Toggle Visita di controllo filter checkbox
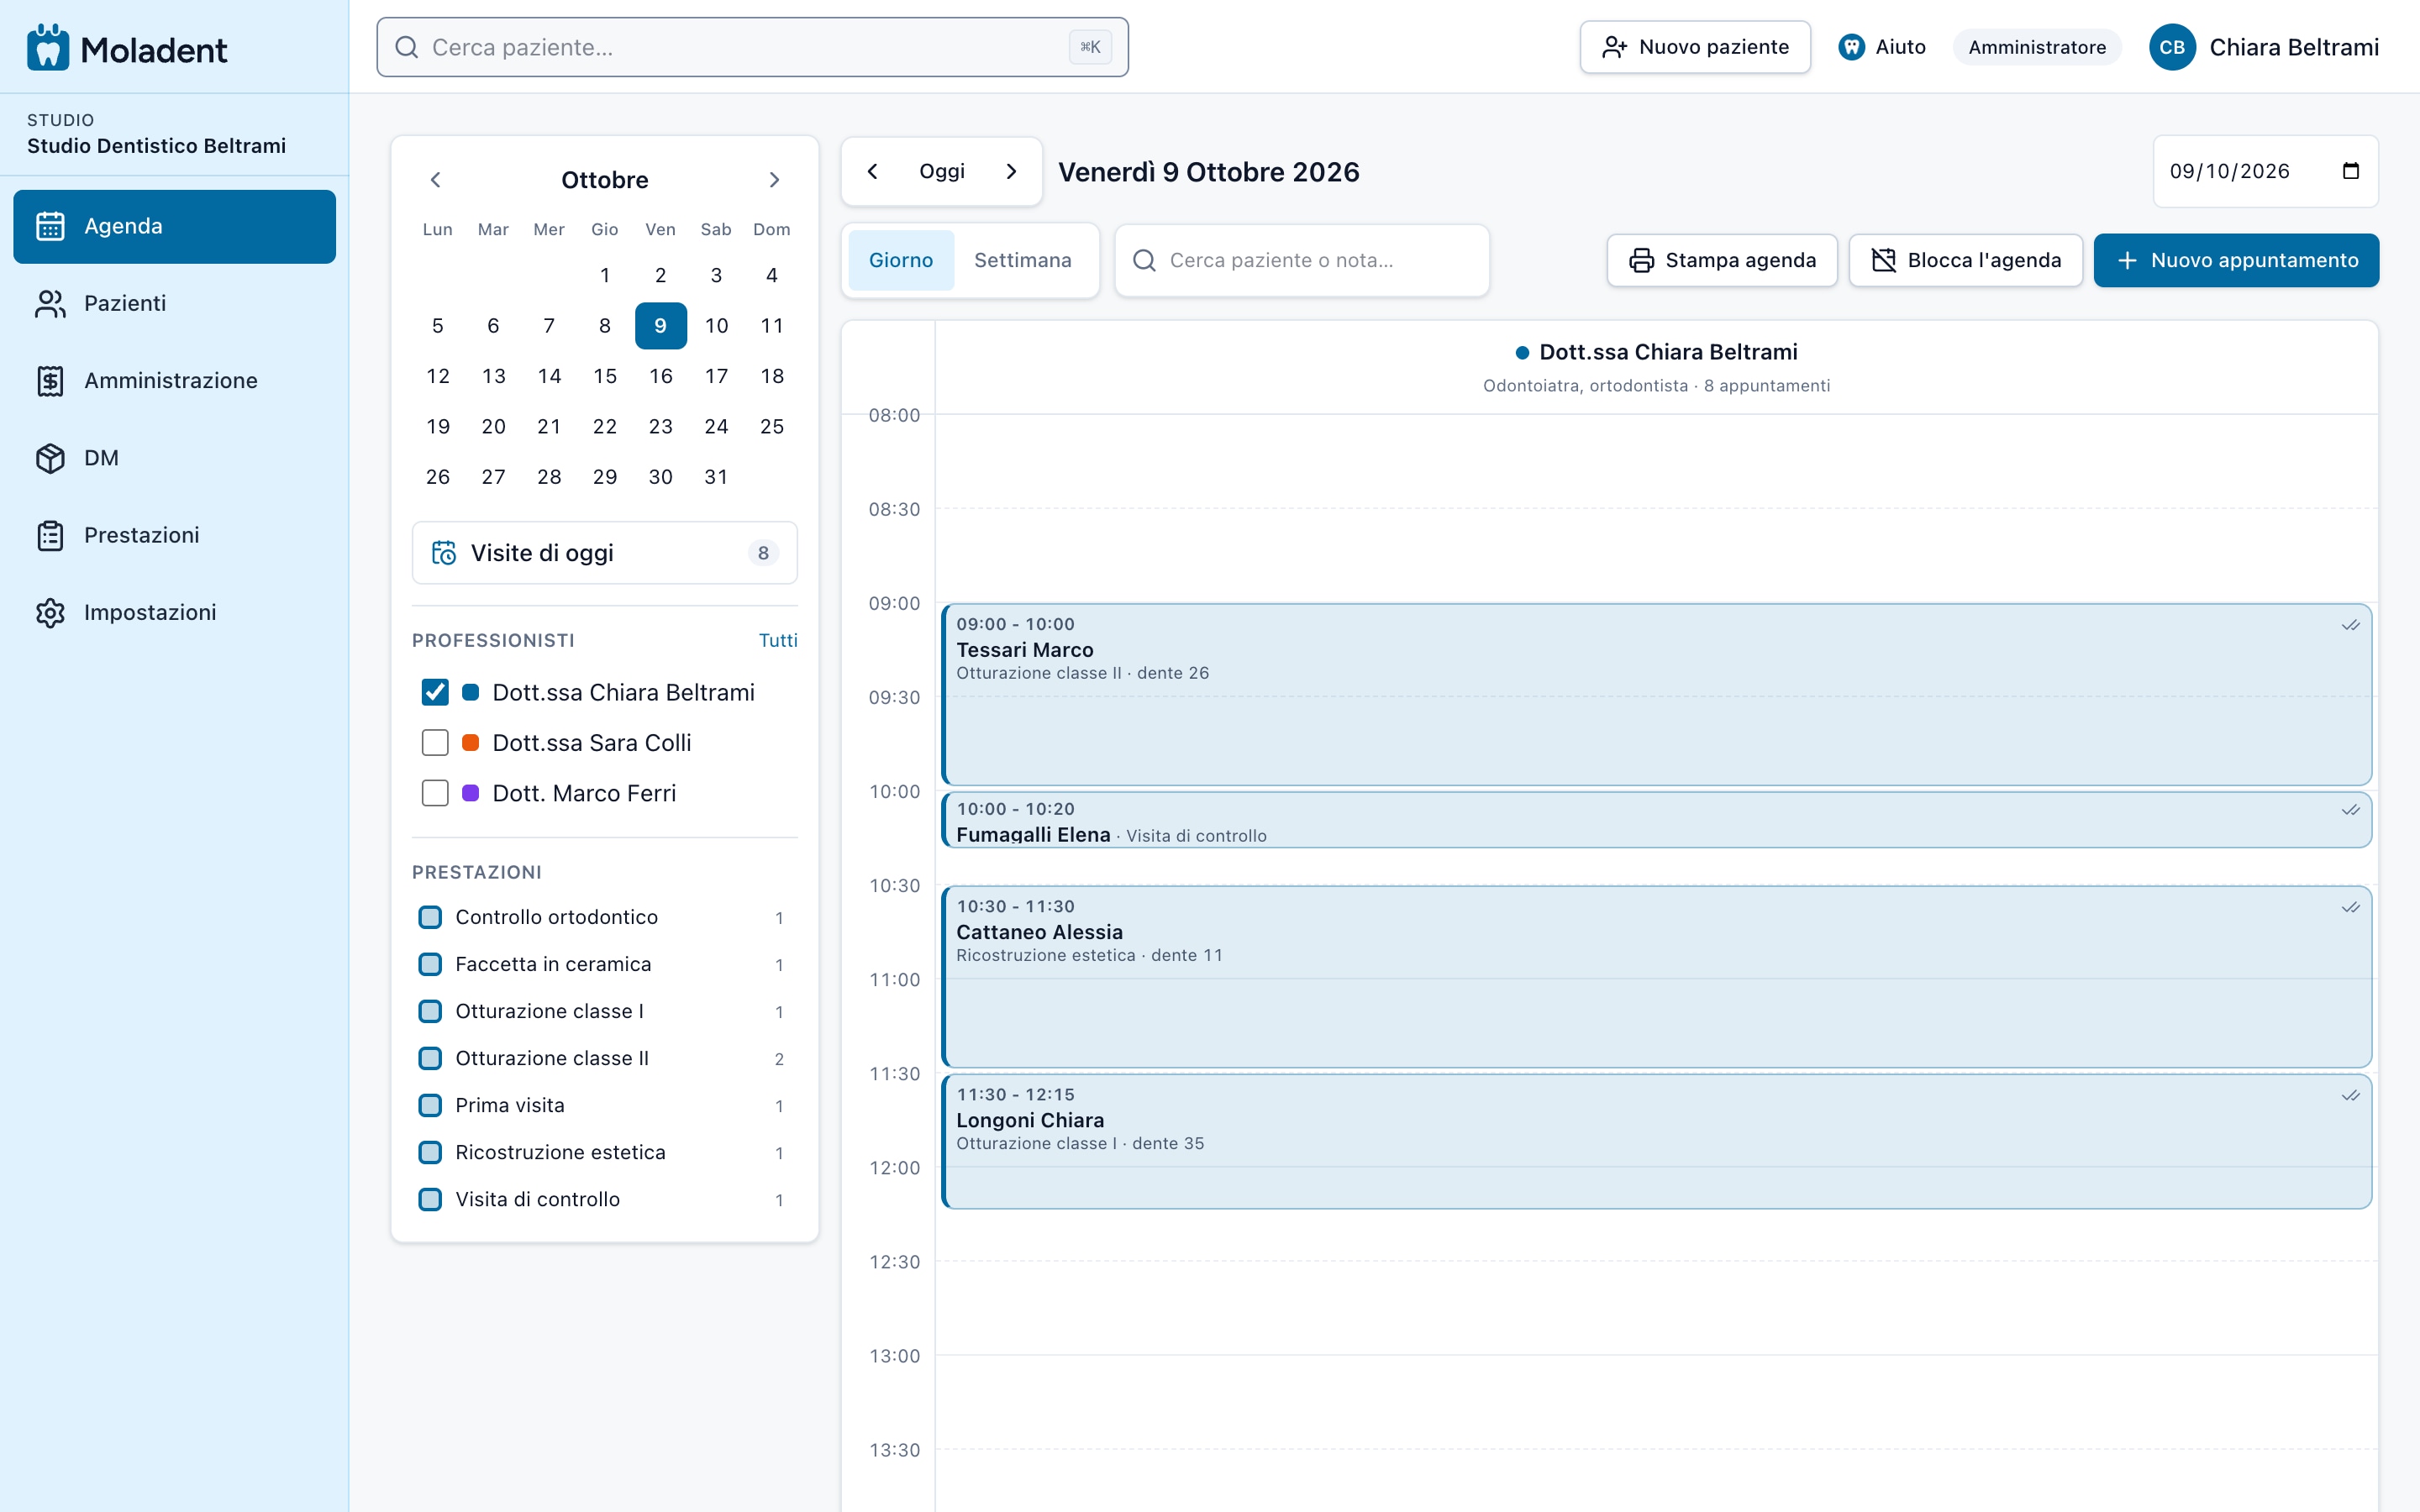 click(x=430, y=1199)
